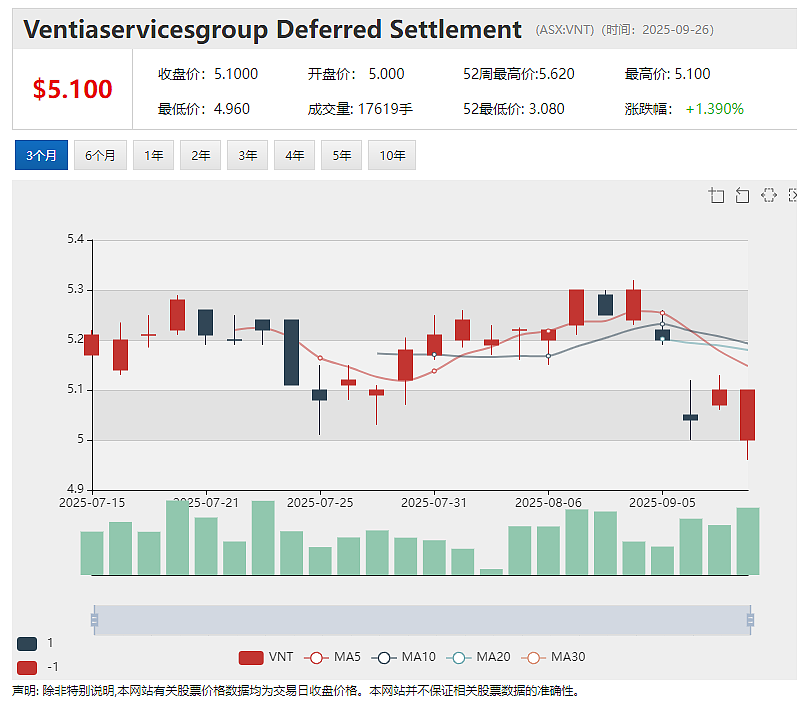This screenshot has height=712, width=810.
Task: Click the 4.9 y-axis label
Action: (75, 489)
